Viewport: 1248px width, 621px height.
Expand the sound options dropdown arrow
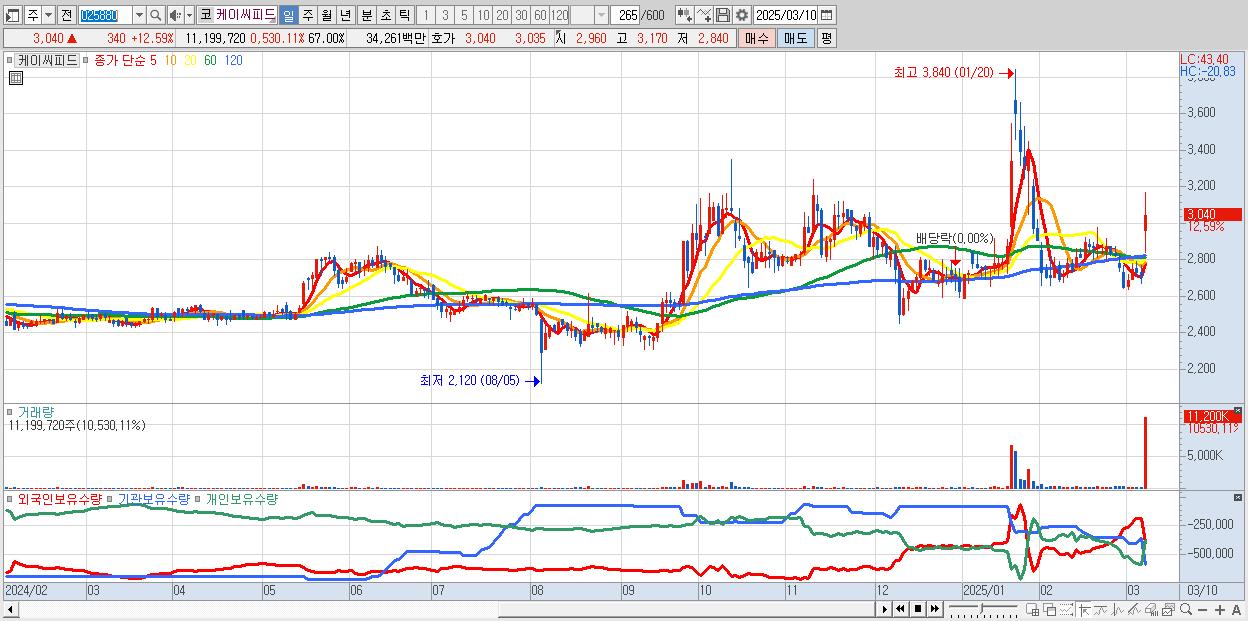click(189, 15)
